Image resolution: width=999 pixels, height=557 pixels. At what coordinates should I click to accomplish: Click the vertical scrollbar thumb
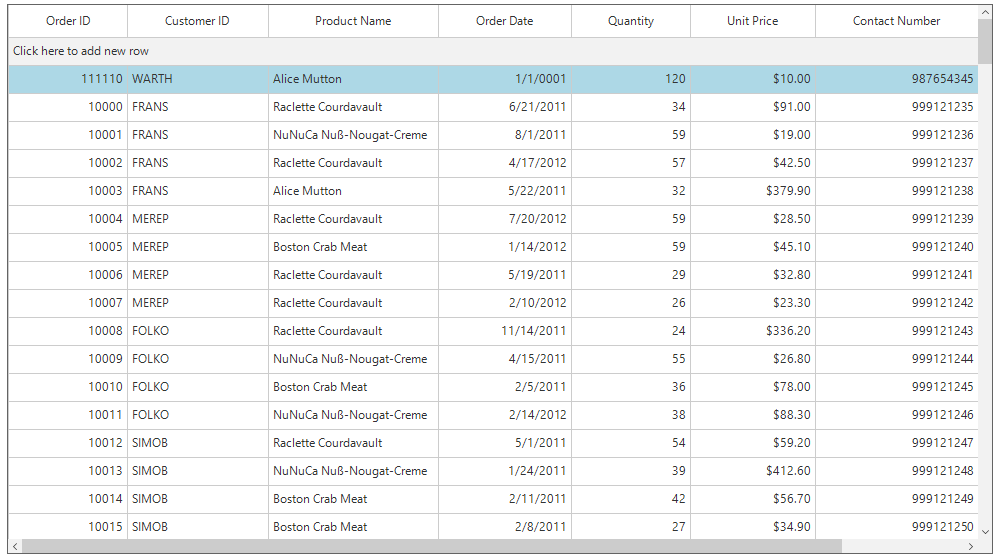point(986,41)
